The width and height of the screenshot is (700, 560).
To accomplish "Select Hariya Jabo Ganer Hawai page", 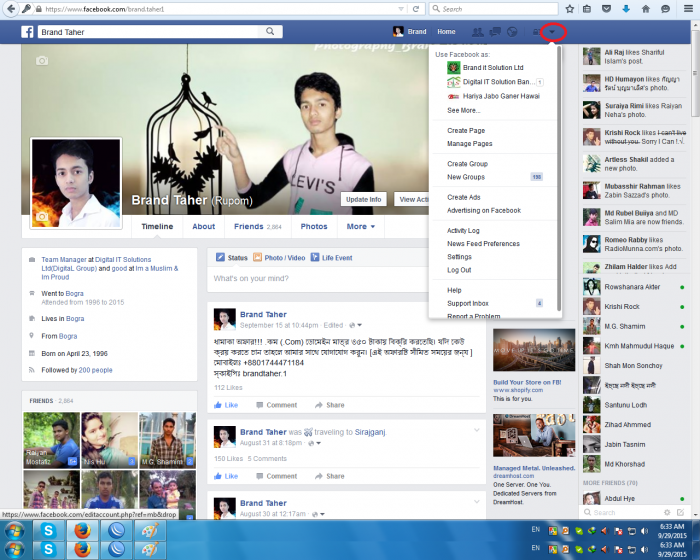I will point(494,96).
